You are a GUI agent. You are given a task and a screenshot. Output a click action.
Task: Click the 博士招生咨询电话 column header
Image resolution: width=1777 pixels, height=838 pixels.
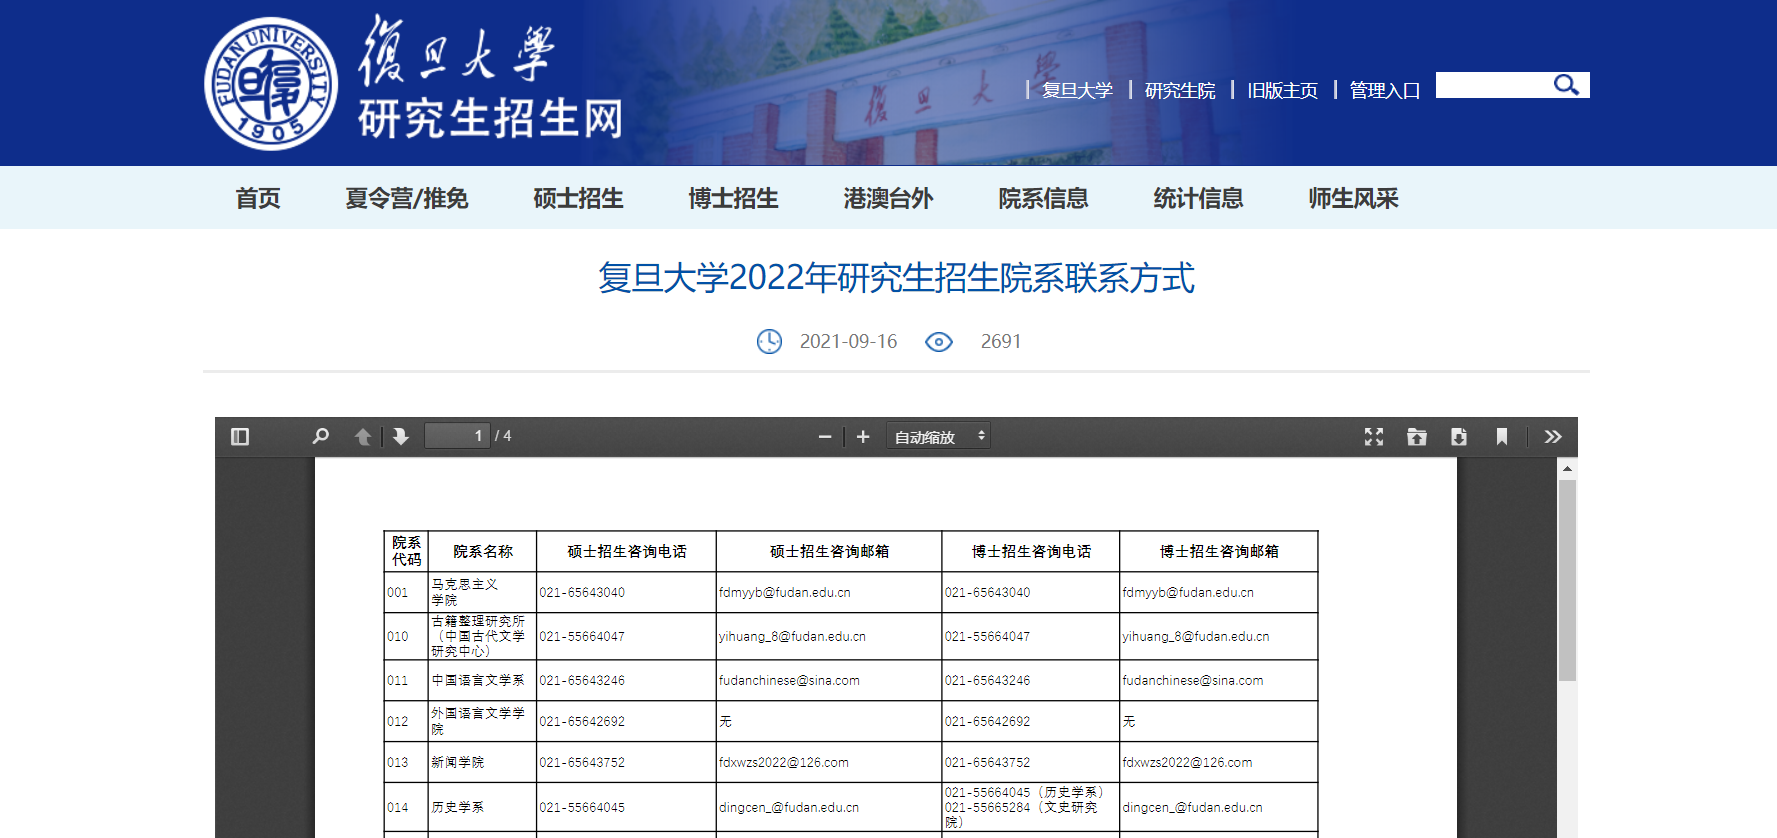(1031, 551)
